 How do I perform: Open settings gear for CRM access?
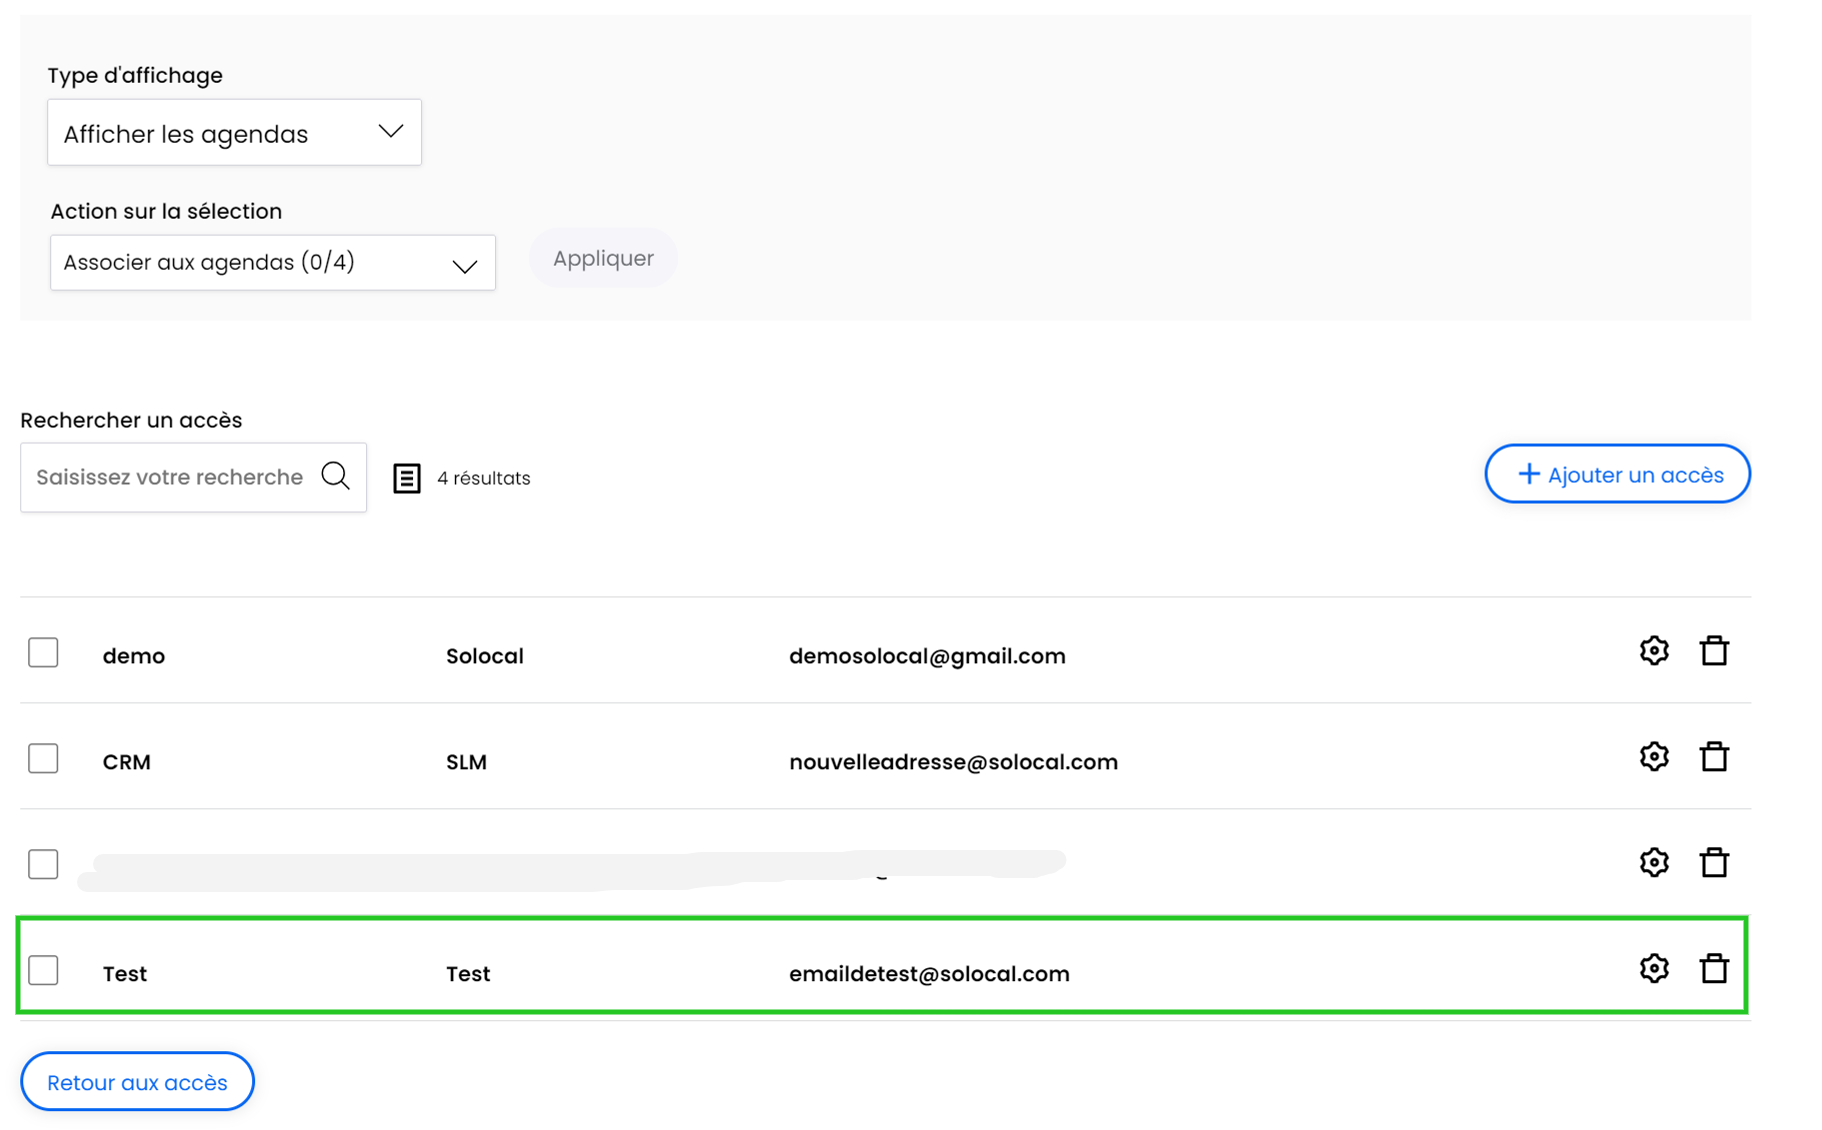[x=1654, y=757]
